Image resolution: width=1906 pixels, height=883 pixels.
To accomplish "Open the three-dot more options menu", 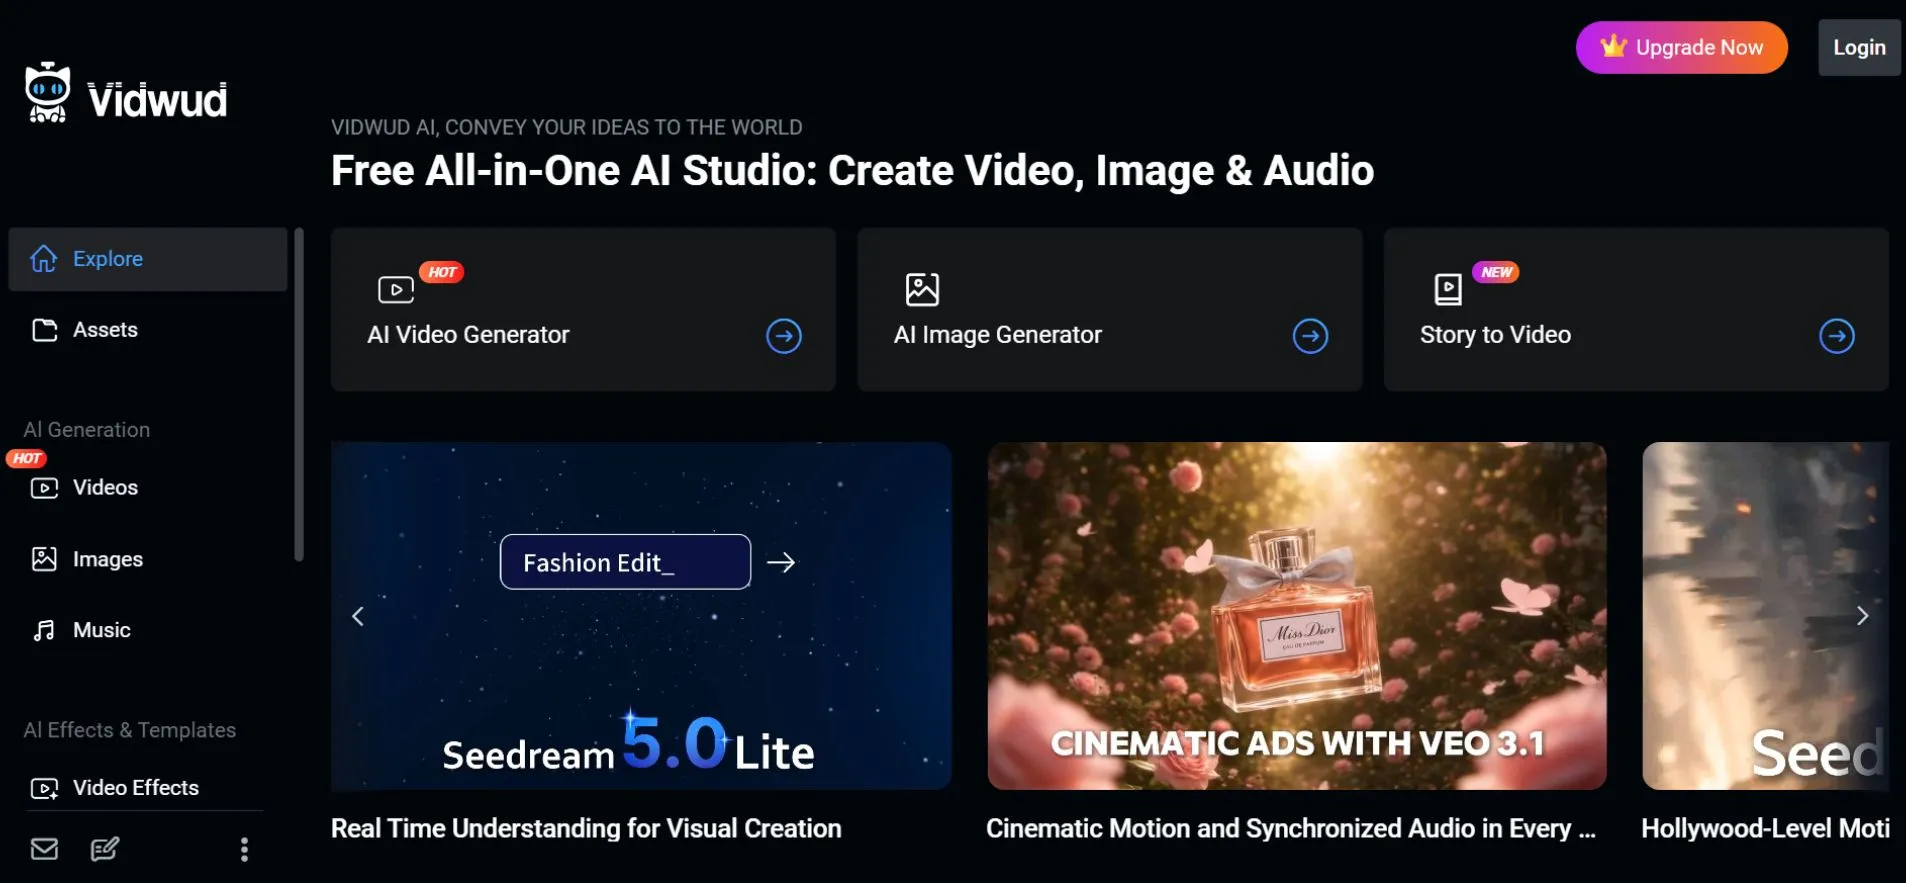I will pyautogui.click(x=244, y=849).
